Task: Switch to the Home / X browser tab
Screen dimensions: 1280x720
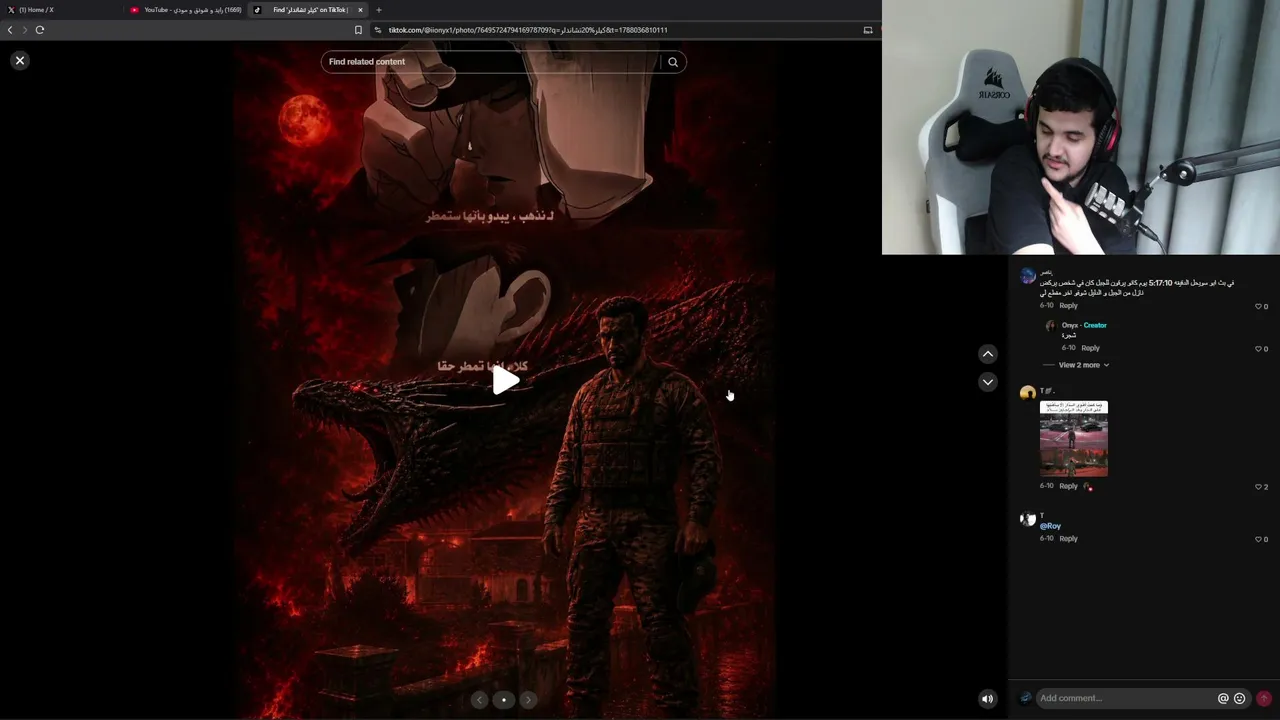Action: pos(60,10)
